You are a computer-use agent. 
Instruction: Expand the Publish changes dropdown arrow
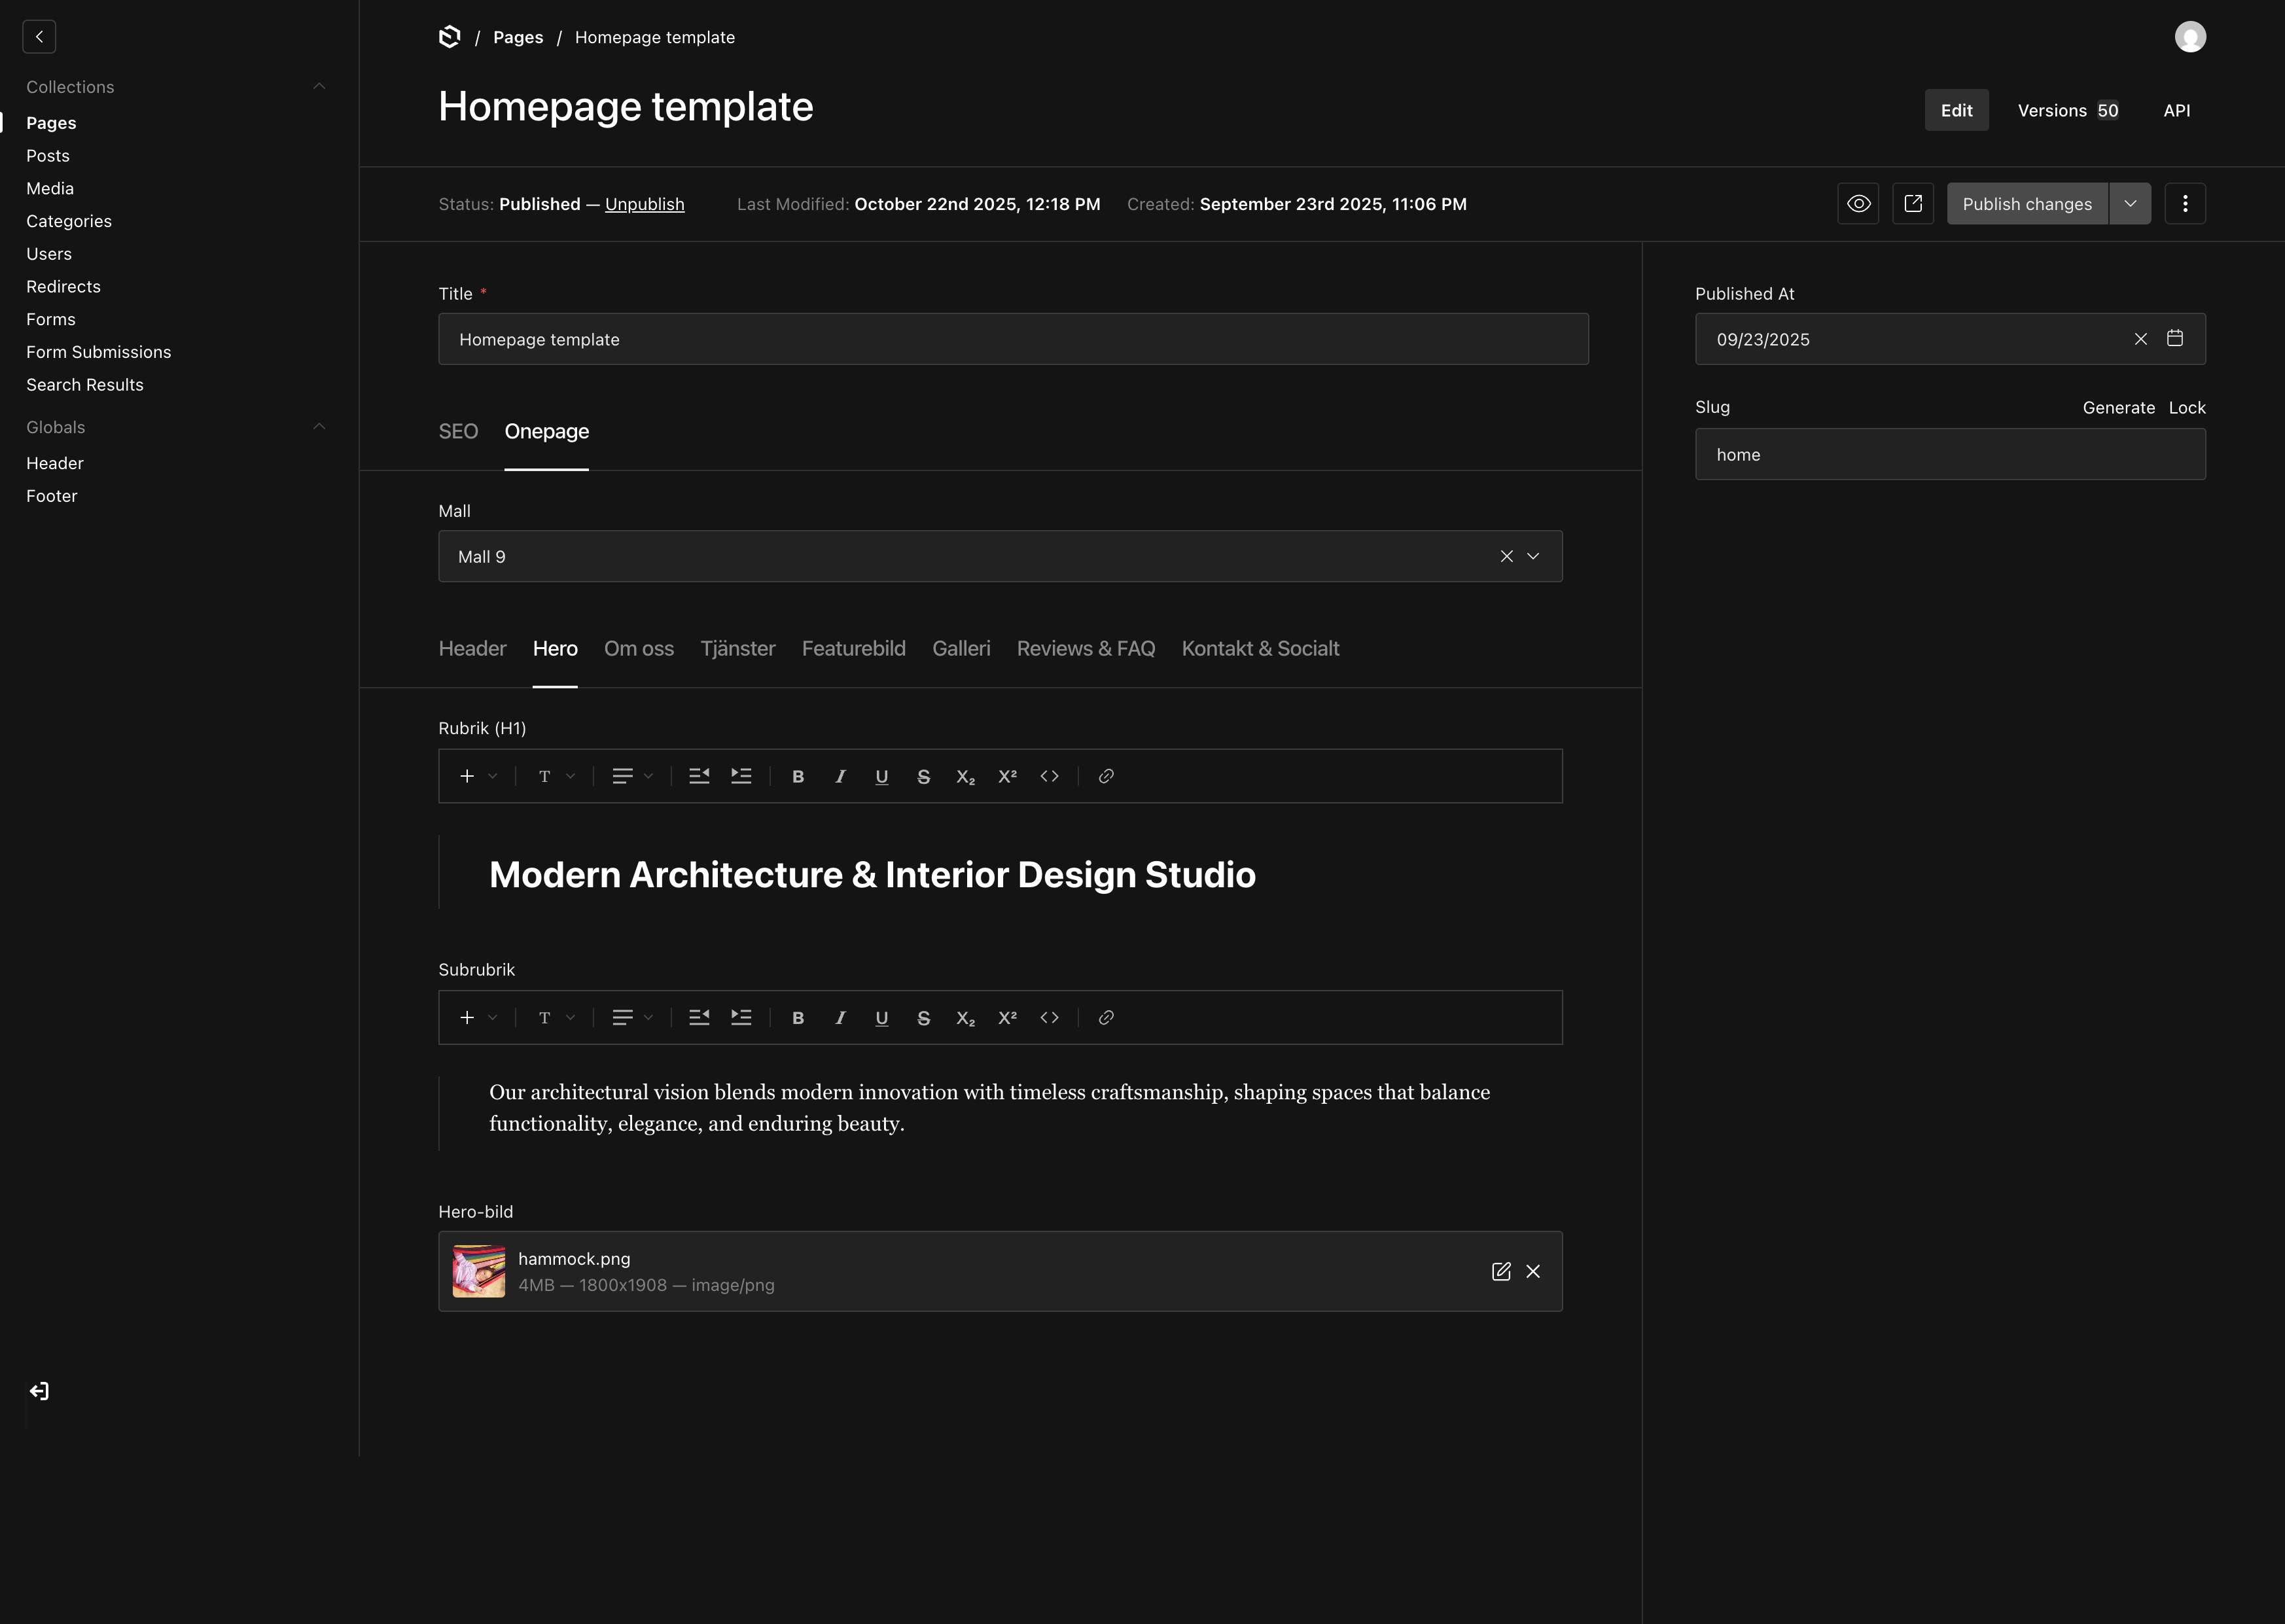click(x=2130, y=204)
